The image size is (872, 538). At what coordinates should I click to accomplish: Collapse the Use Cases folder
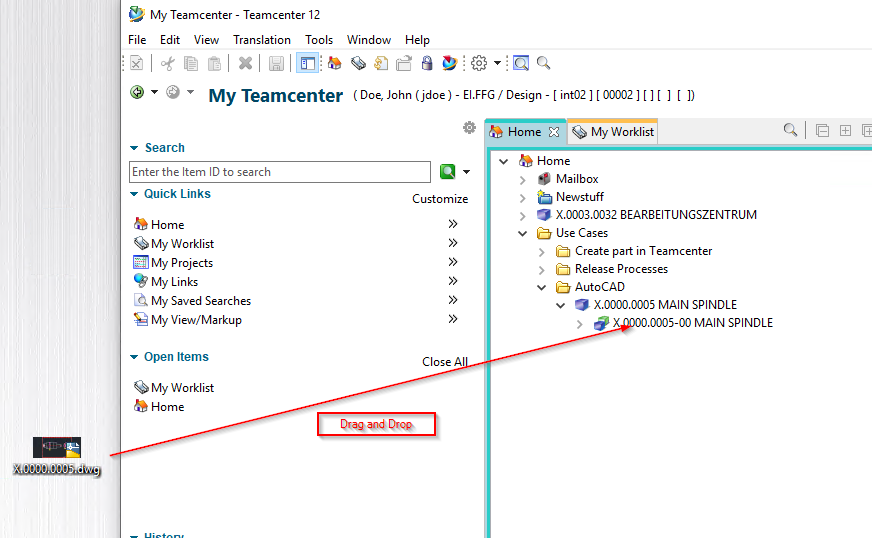(523, 233)
